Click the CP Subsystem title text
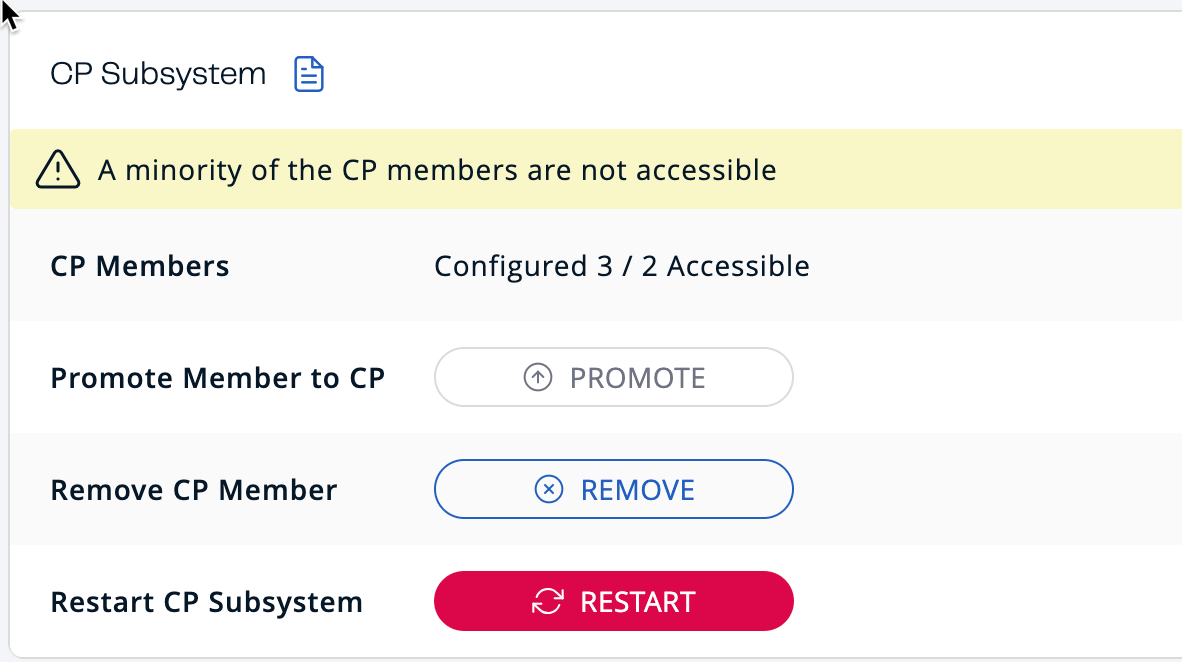Image resolution: width=1182 pixels, height=662 pixels. (x=157, y=73)
